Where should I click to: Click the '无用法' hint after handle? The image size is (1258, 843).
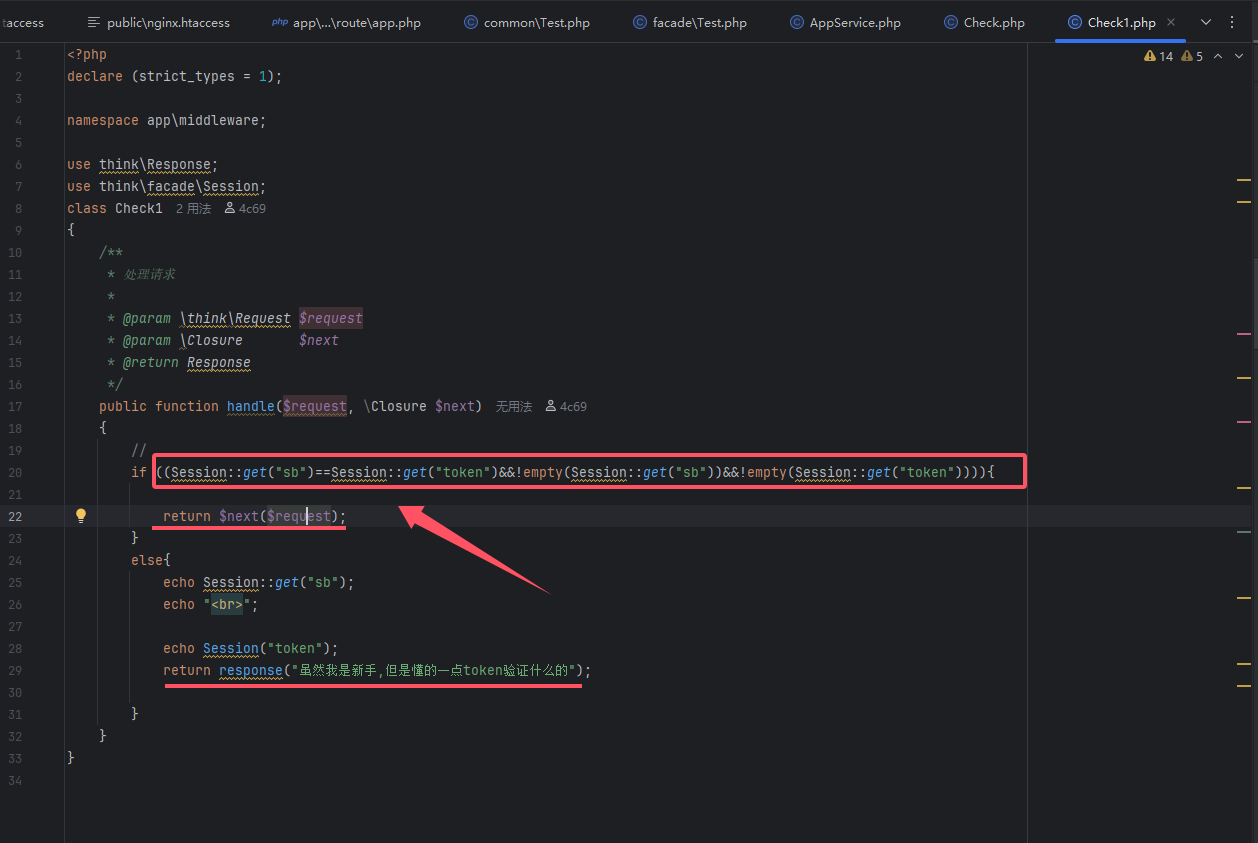click(x=514, y=407)
